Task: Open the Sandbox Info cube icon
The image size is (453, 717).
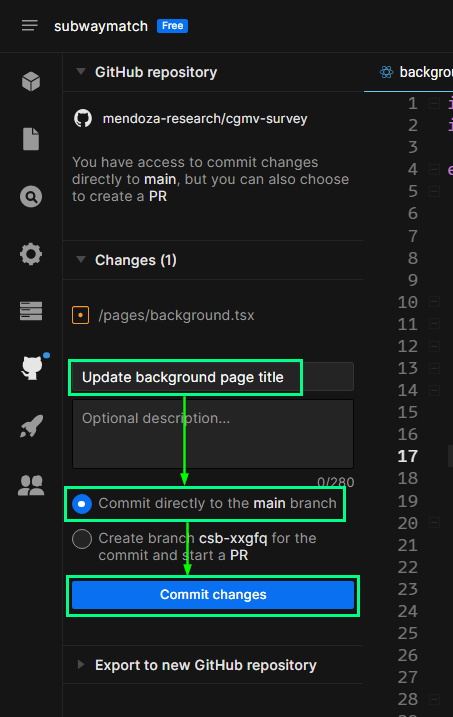Action: [x=31, y=81]
